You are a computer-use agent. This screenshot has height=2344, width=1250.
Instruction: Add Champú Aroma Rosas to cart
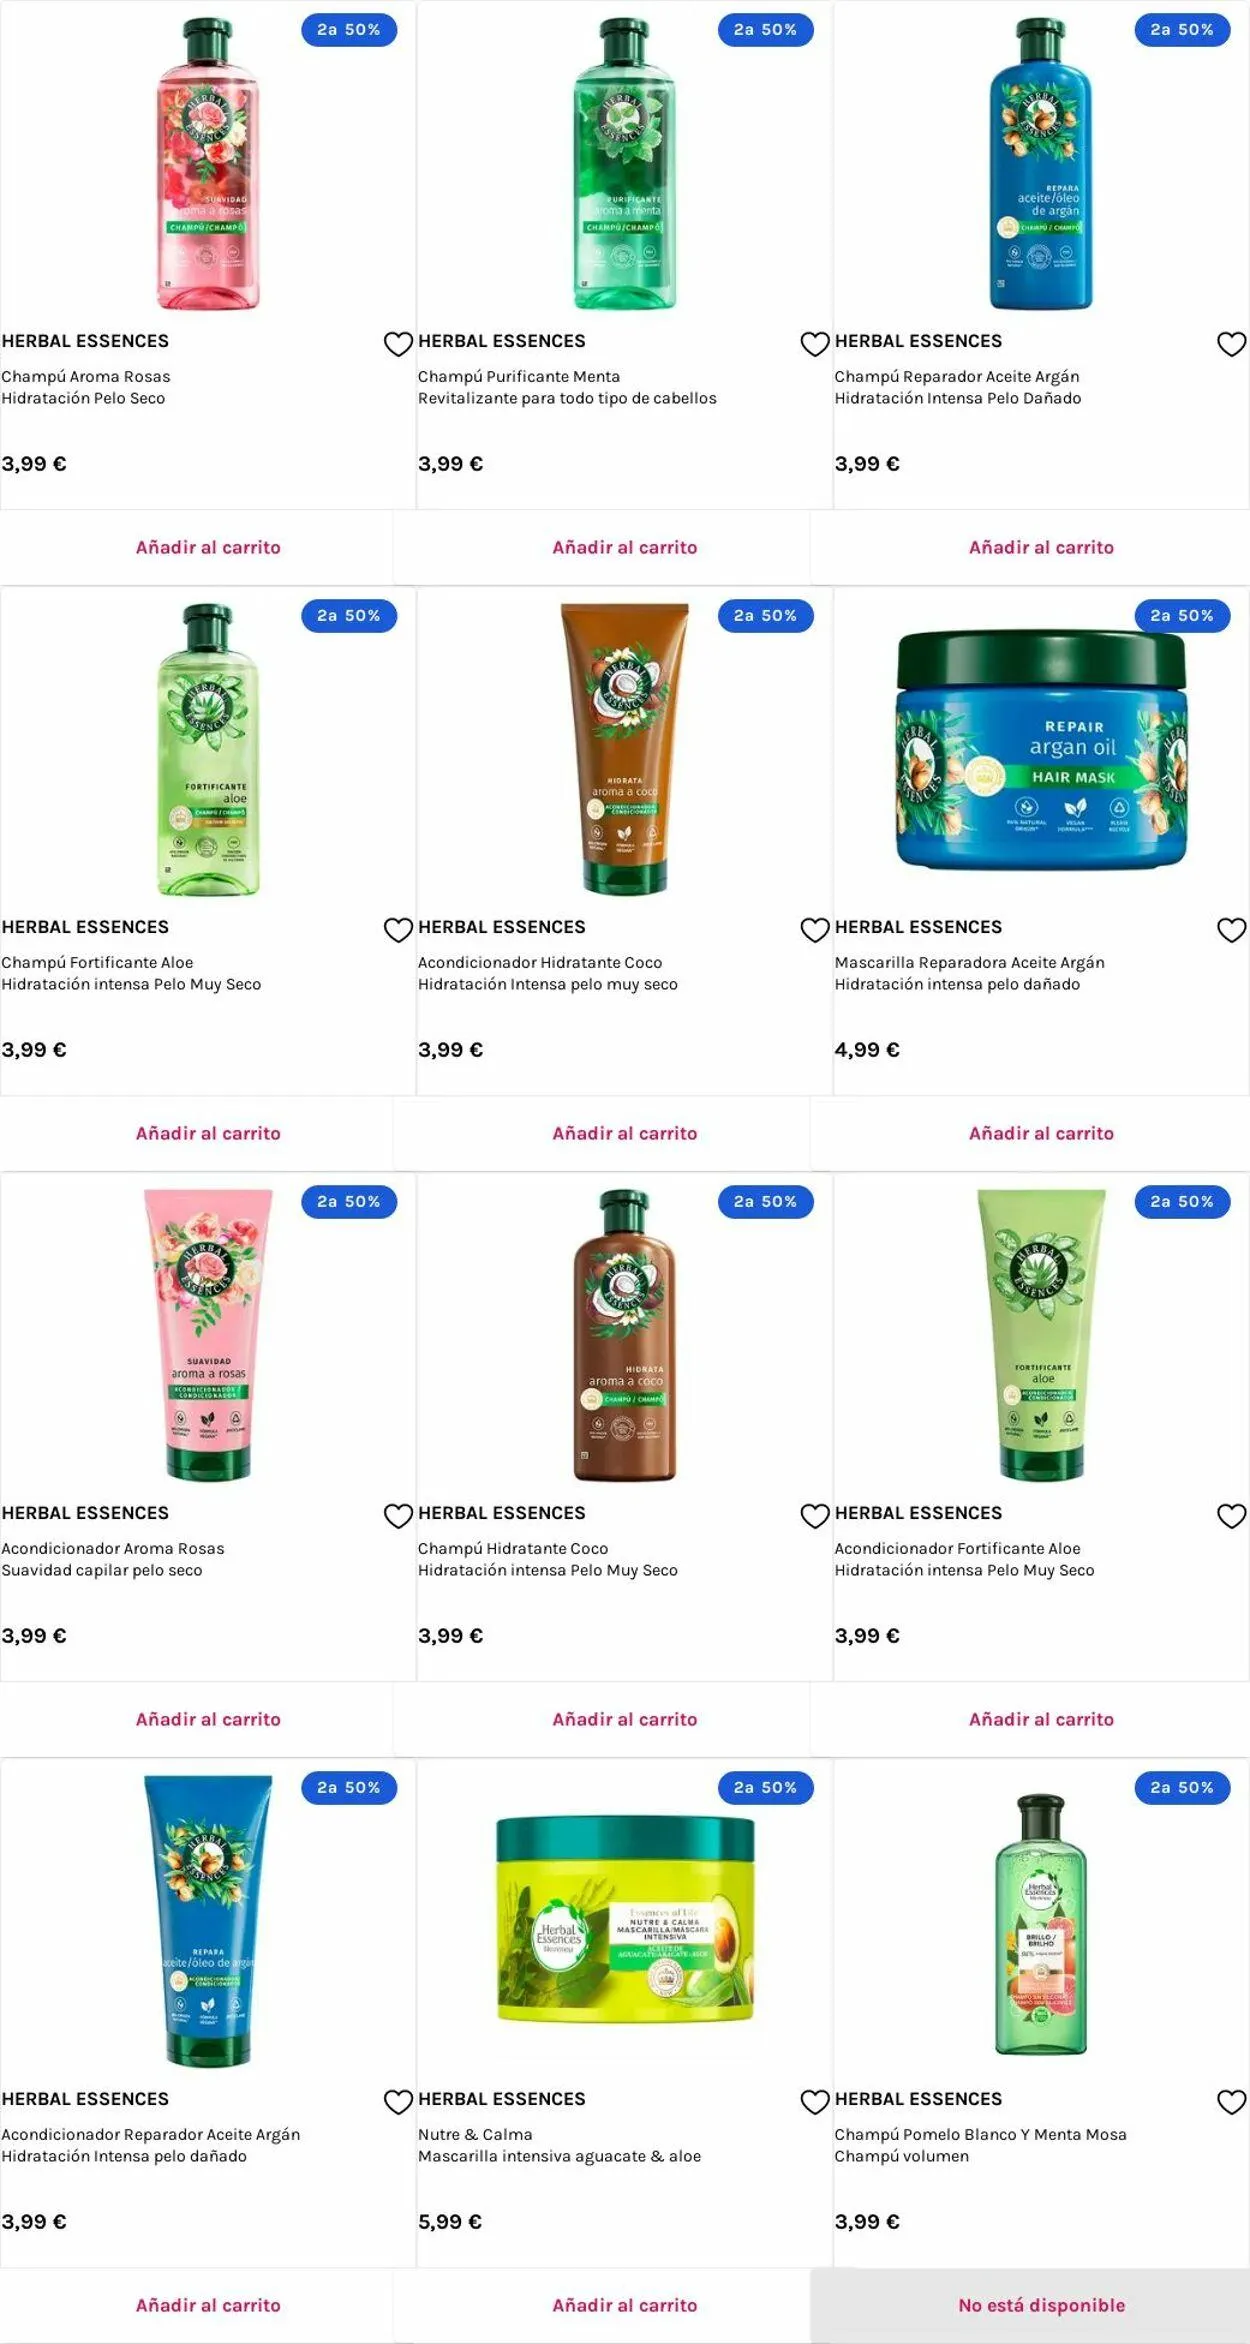208,547
